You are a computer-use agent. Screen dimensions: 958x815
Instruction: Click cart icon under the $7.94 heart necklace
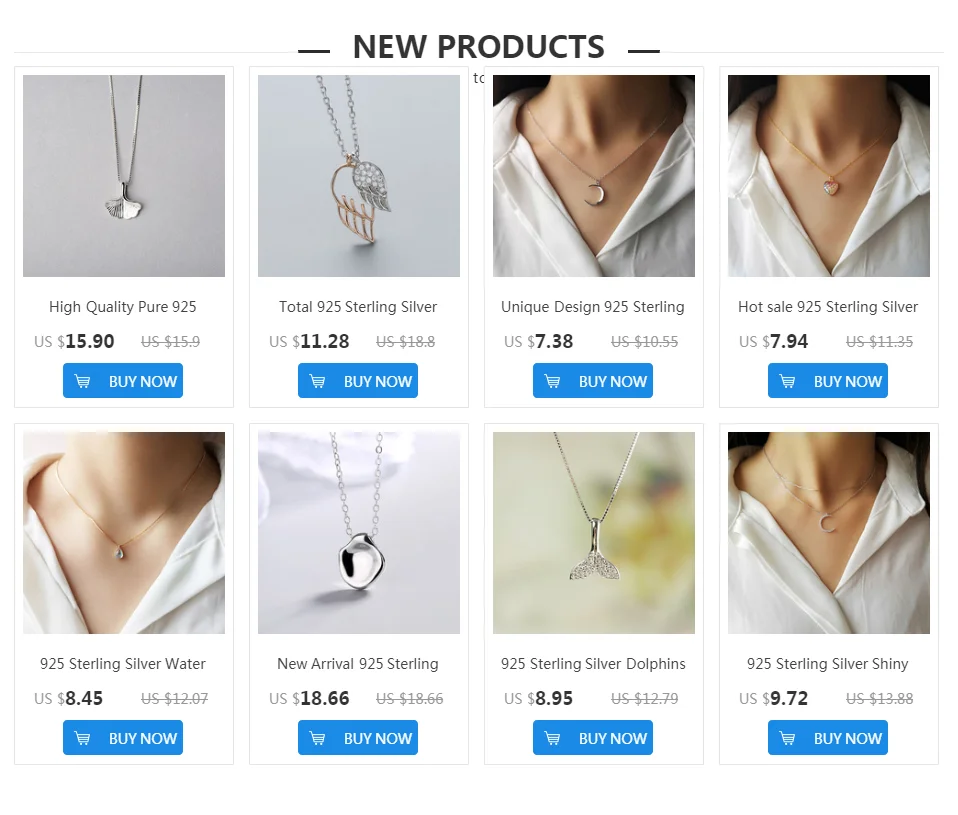[x=788, y=381]
